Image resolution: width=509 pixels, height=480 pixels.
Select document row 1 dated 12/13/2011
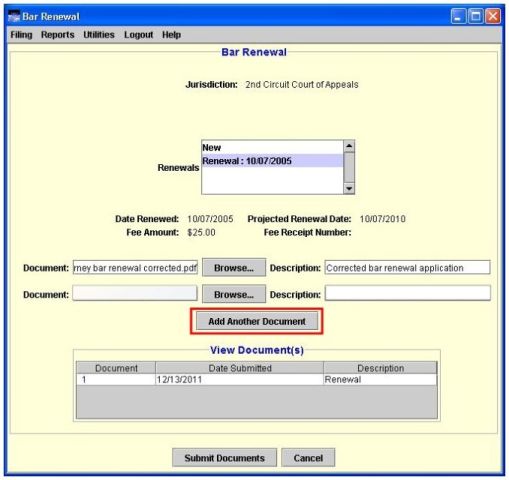[256, 380]
